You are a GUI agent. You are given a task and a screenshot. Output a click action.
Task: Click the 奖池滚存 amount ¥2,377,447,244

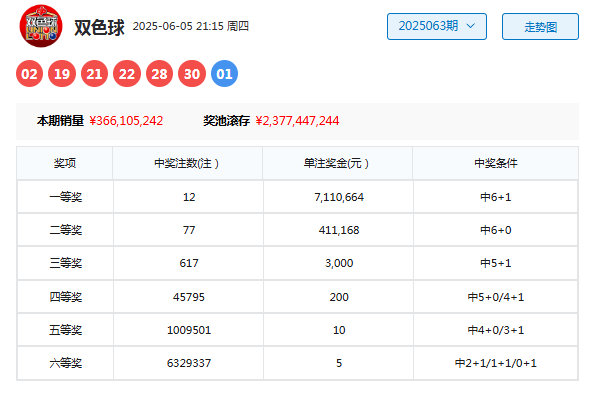click(297, 121)
